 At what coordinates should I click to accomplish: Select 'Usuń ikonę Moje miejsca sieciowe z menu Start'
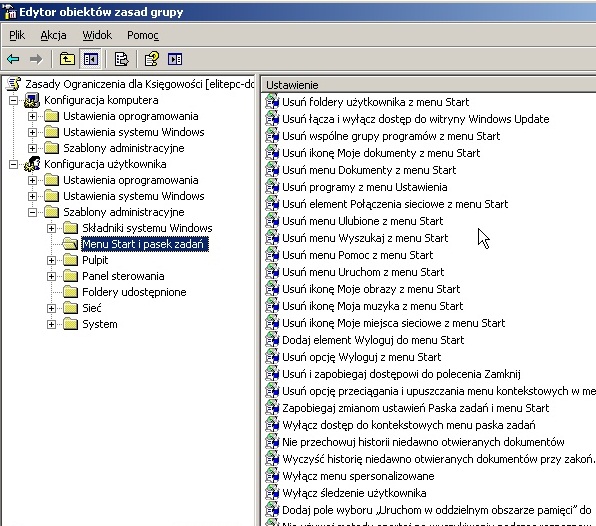(x=393, y=323)
